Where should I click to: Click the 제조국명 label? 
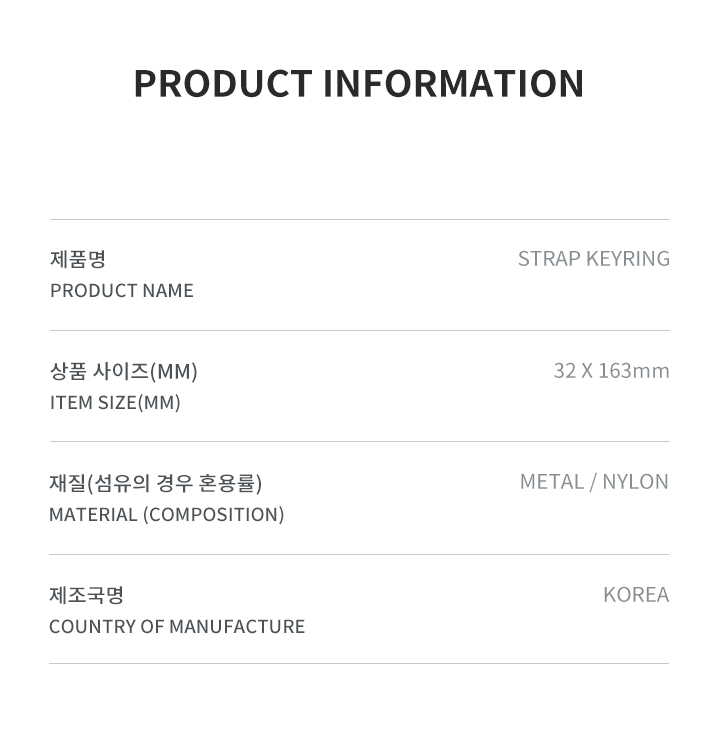86,595
